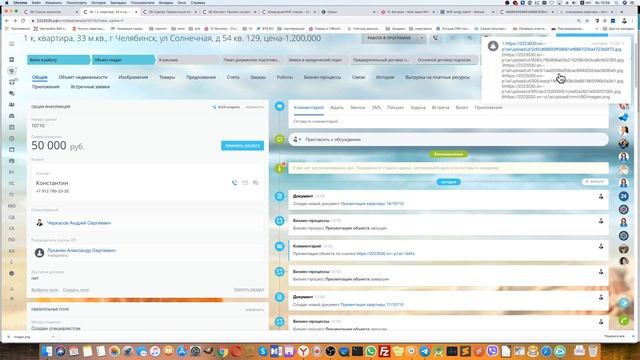Open the profile link Лукашин Александр Сергеевич

tap(81, 250)
